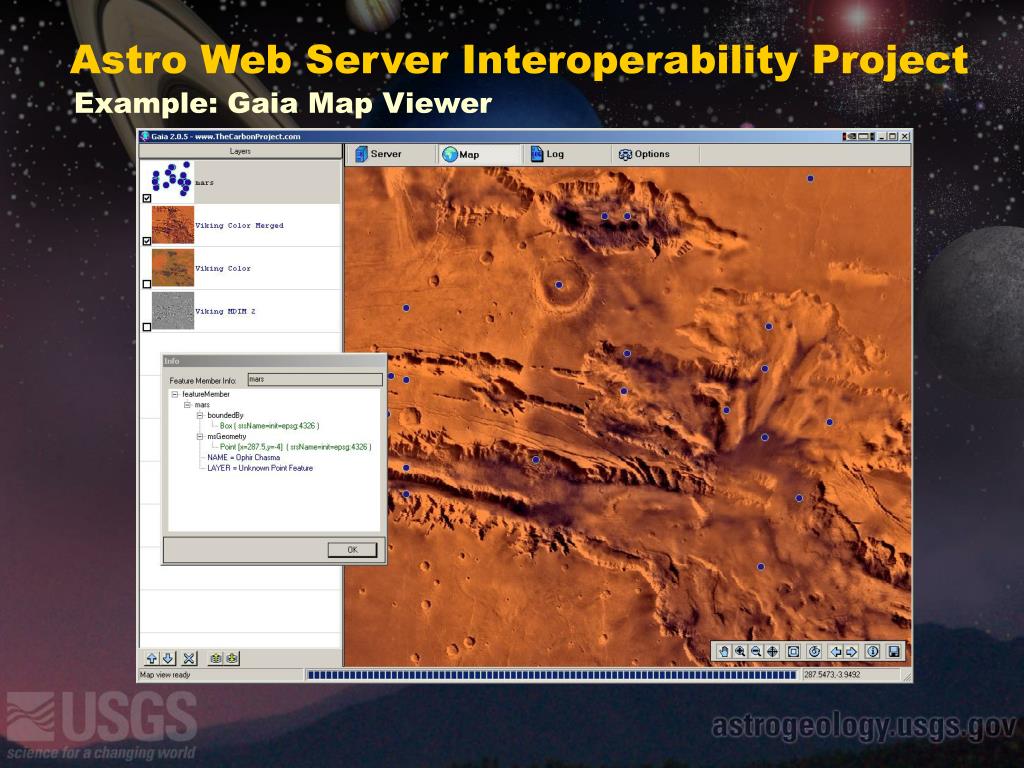1024x768 pixels.
Task: Go to next map view arrow
Action: [852, 651]
